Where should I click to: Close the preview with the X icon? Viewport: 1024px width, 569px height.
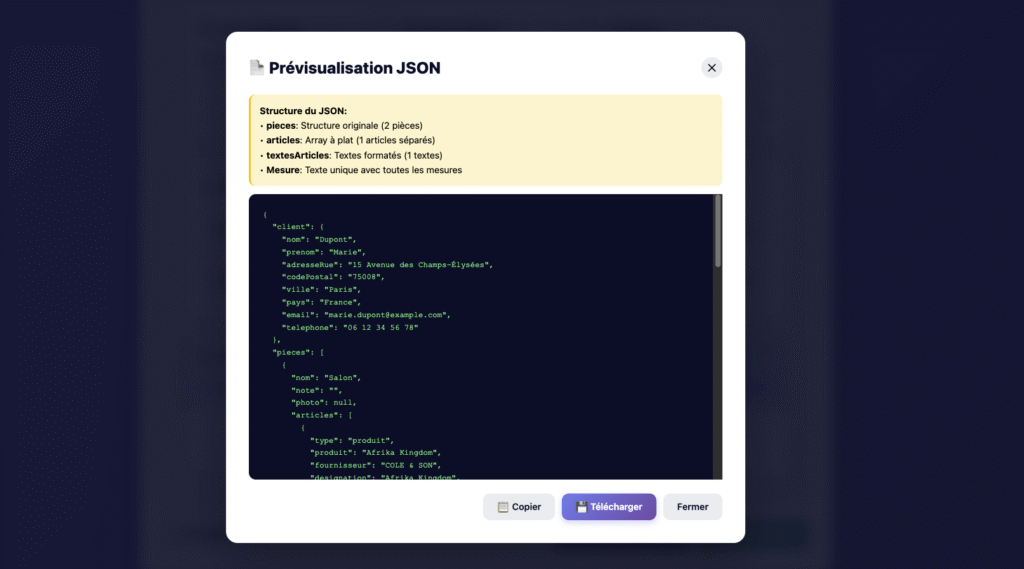coord(711,68)
